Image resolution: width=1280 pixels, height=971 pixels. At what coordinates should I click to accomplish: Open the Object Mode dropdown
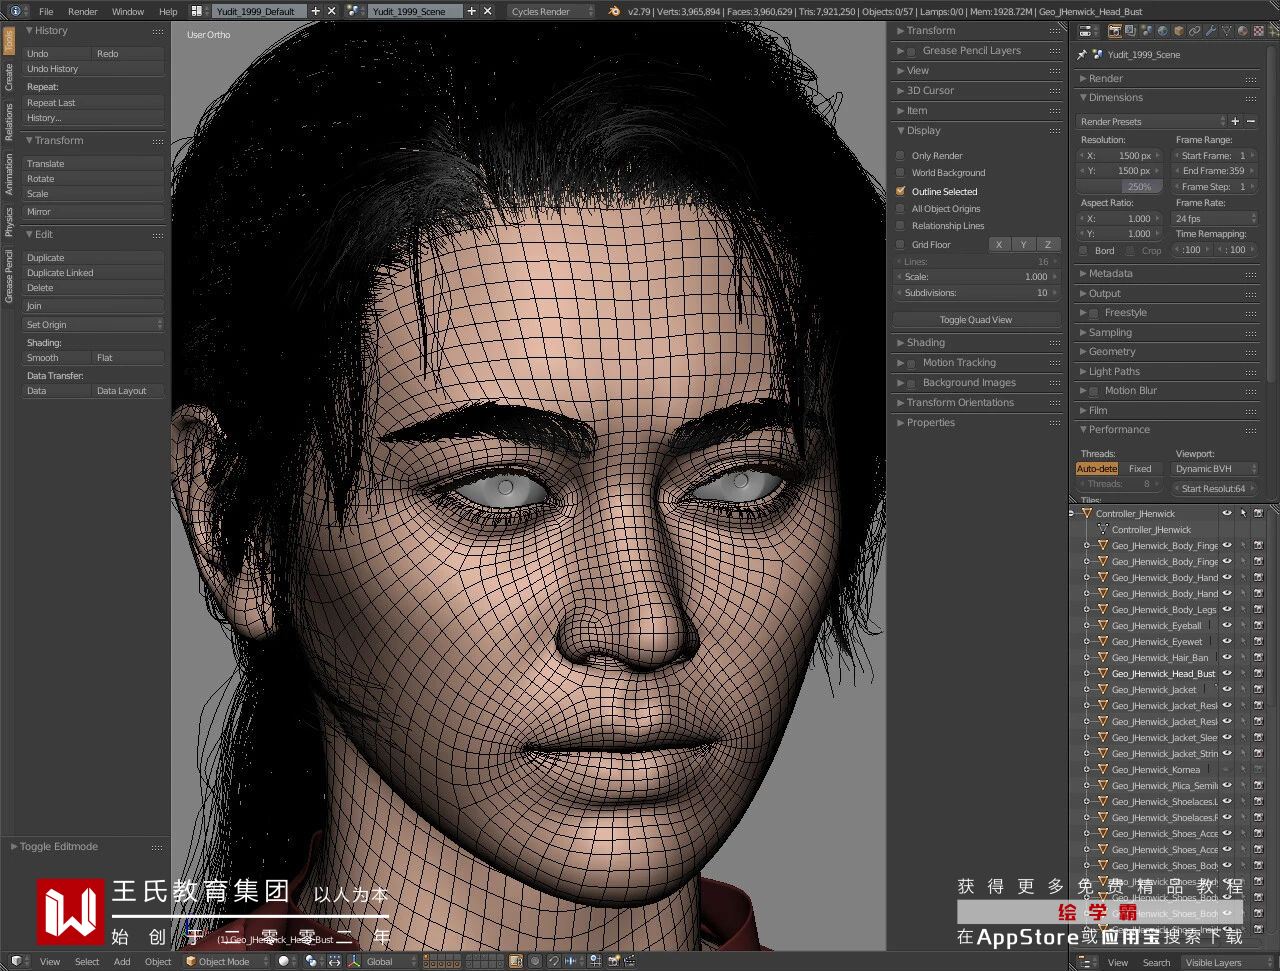pos(226,962)
